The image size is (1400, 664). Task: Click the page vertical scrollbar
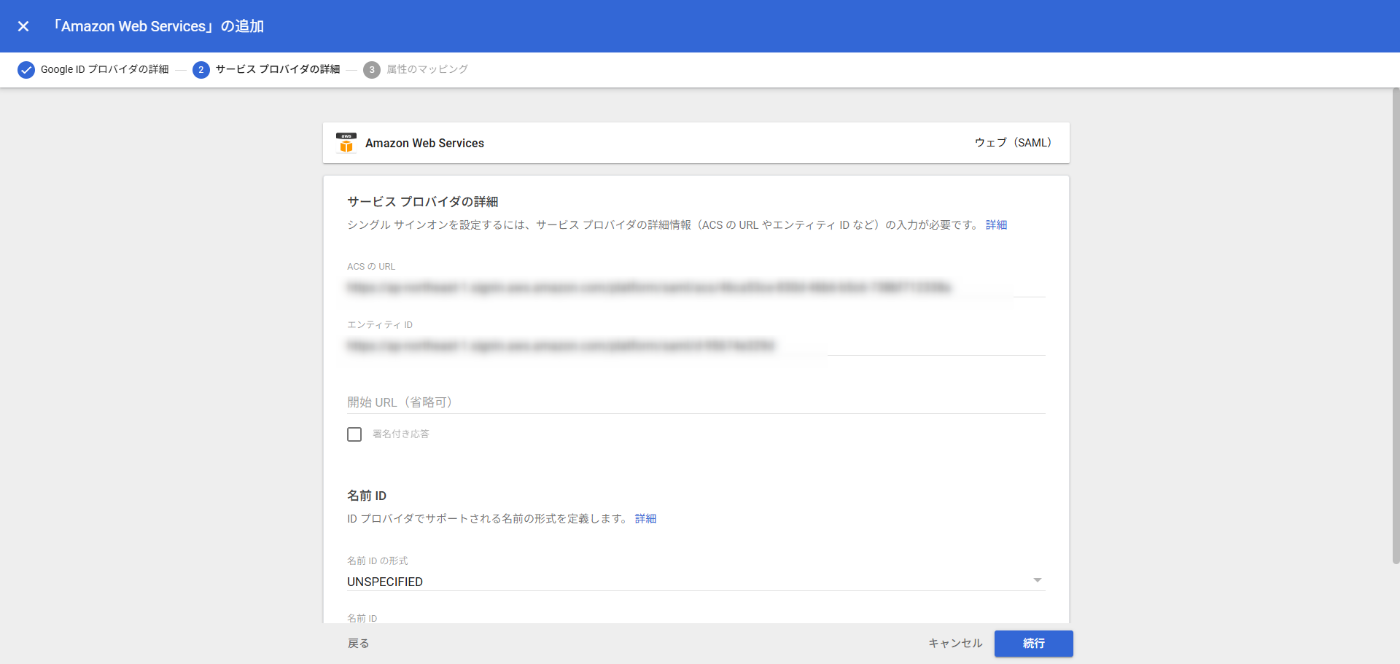pos(1395,325)
